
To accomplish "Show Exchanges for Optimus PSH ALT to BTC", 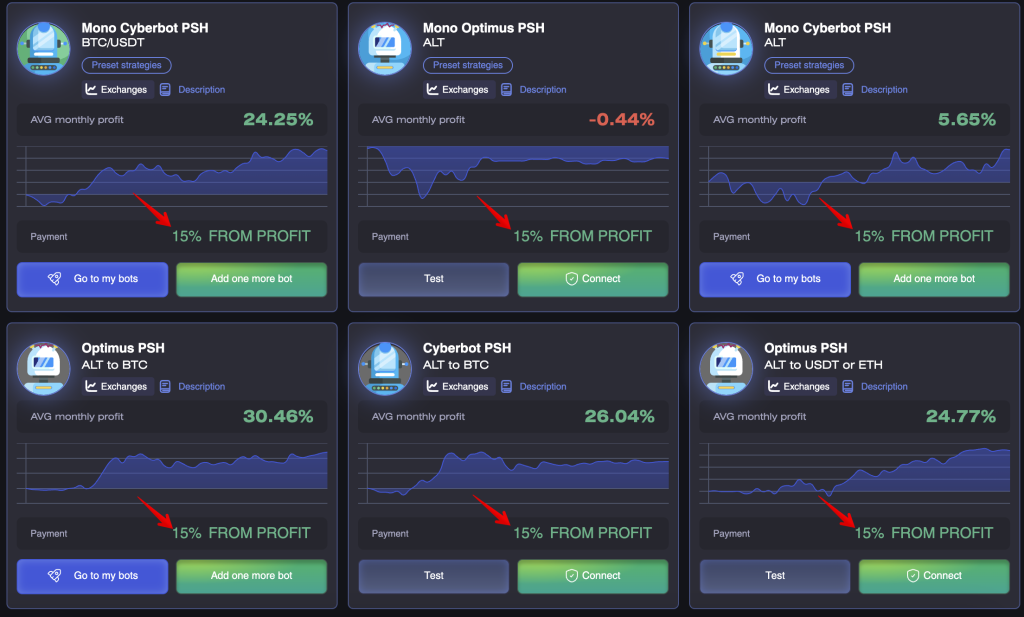I will pos(118,387).
